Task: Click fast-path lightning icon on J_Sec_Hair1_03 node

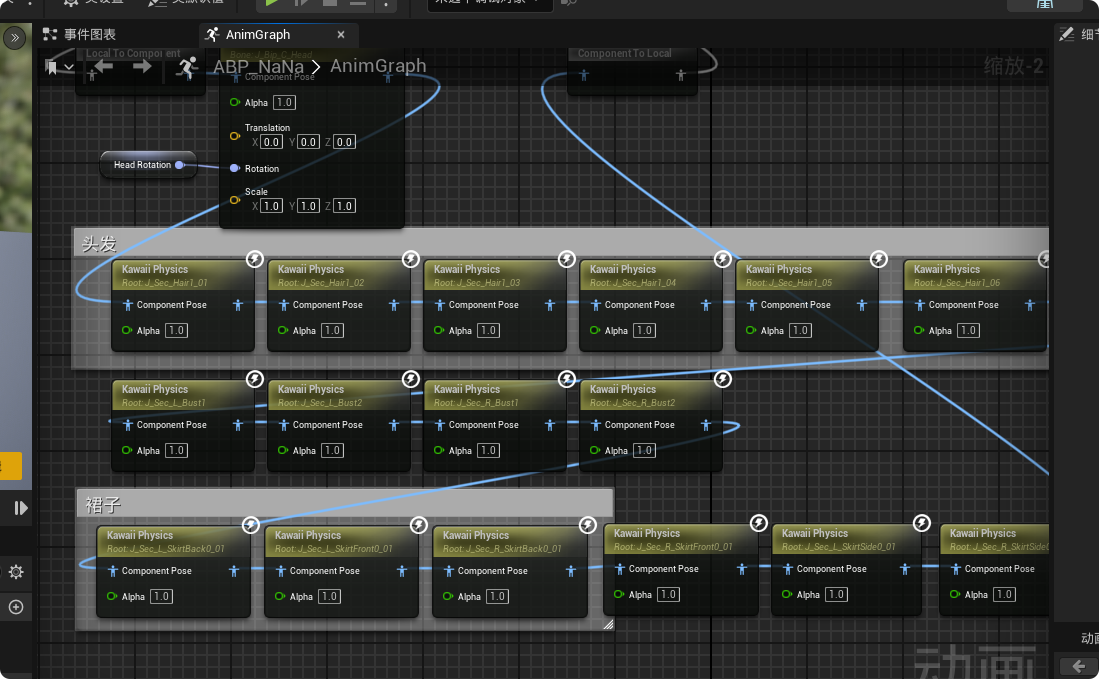Action: pyautogui.click(x=566, y=259)
